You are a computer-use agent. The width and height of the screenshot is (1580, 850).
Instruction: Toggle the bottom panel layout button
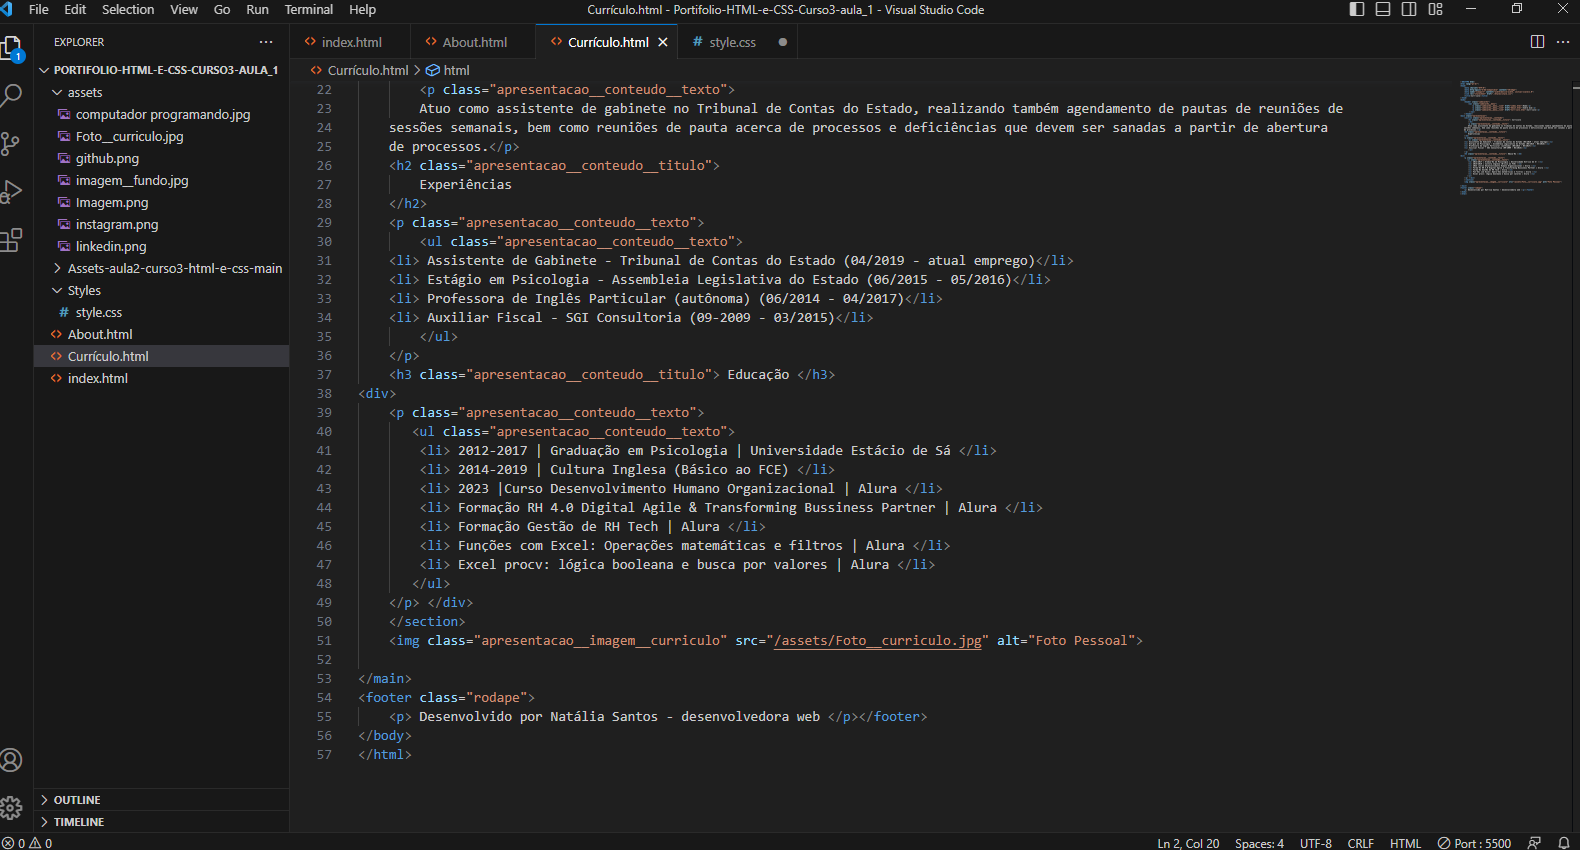click(1383, 9)
